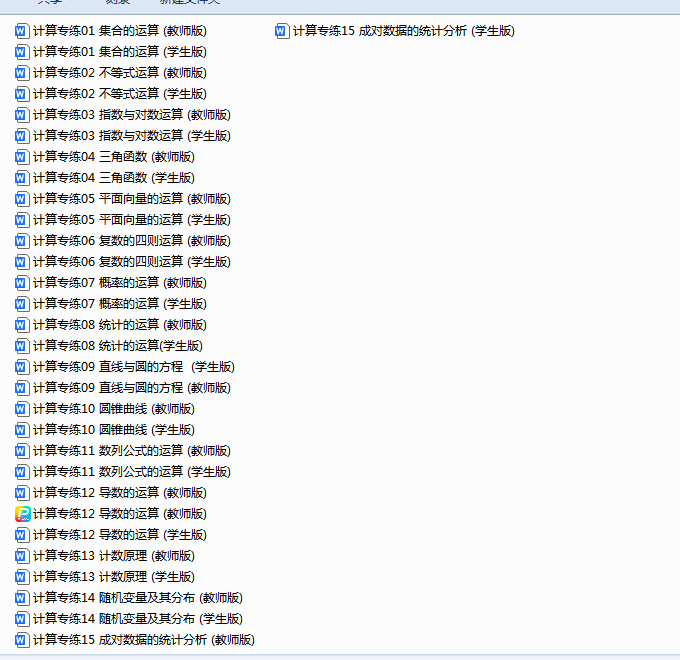Click Word icon of 计算专练03 指数与对数运算 (学生版)
Image resolution: width=680 pixels, height=660 pixels.
23,136
